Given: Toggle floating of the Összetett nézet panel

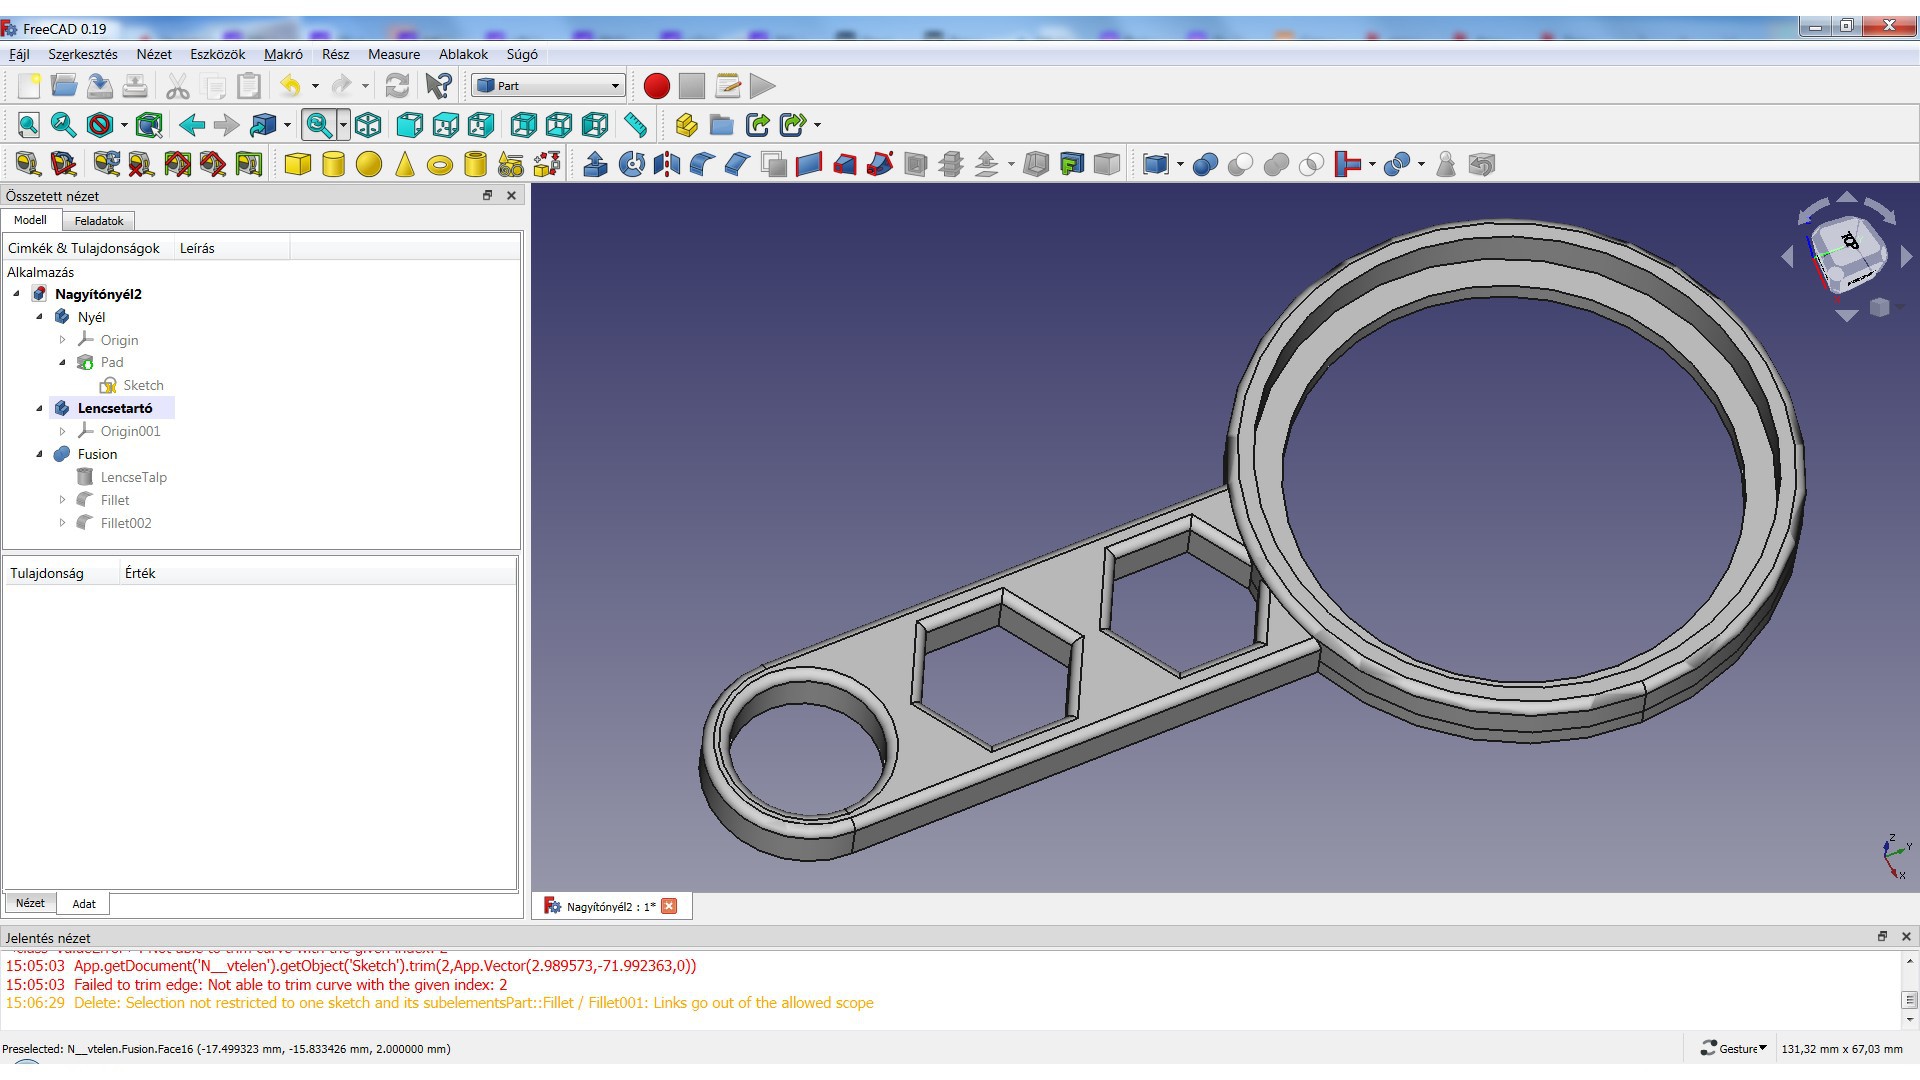Looking at the screenshot, I should point(488,196).
